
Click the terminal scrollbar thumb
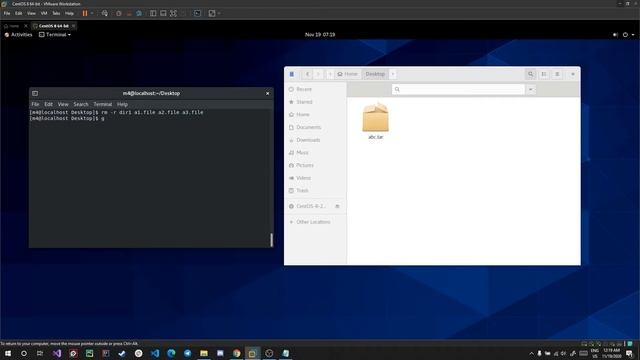coord(271,240)
